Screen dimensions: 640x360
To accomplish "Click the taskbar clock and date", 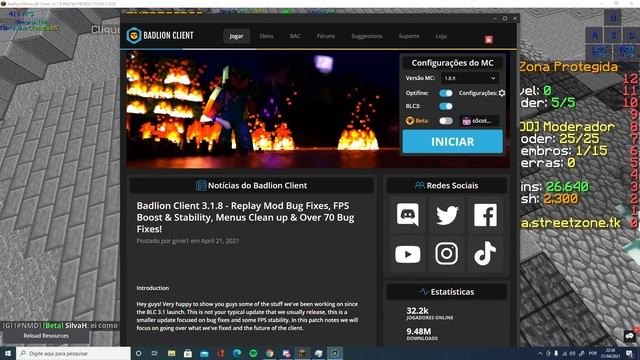I will click(x=611, y=353).
